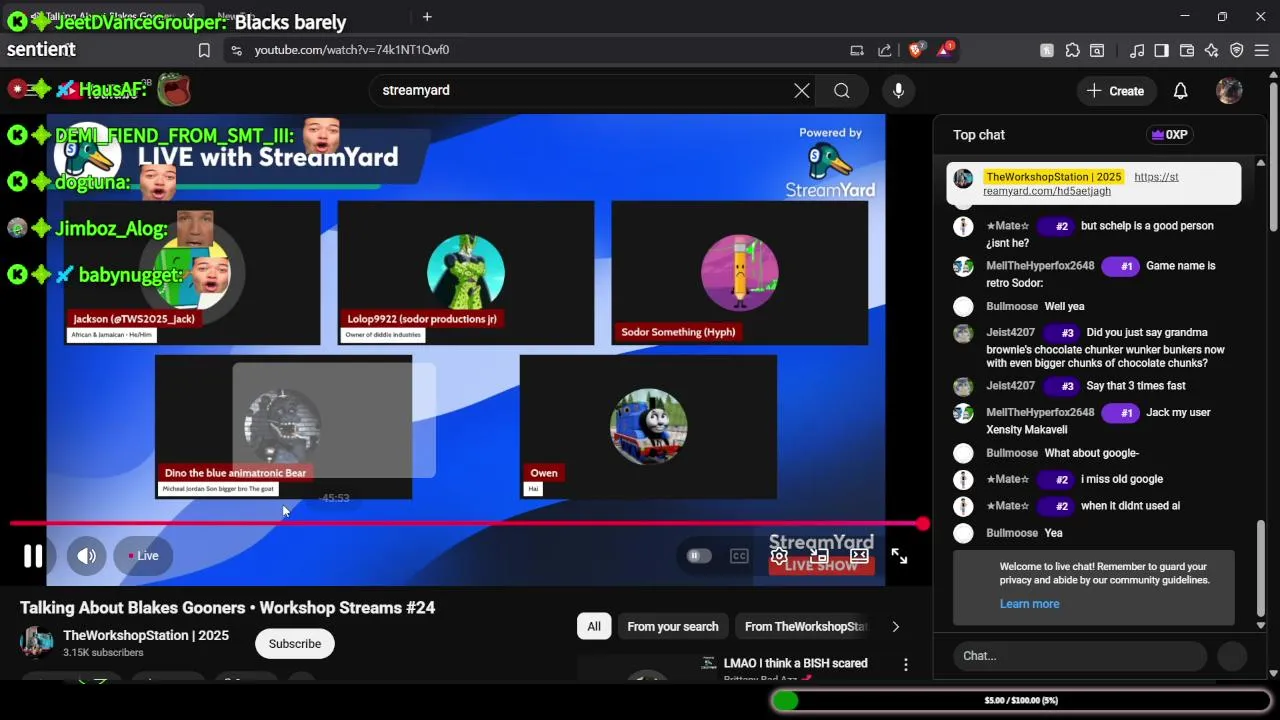The width and height of the screenshot is (1280, 720).
Task: Open the streamyard link in pinned chat
Action: tap(1080, 184)
